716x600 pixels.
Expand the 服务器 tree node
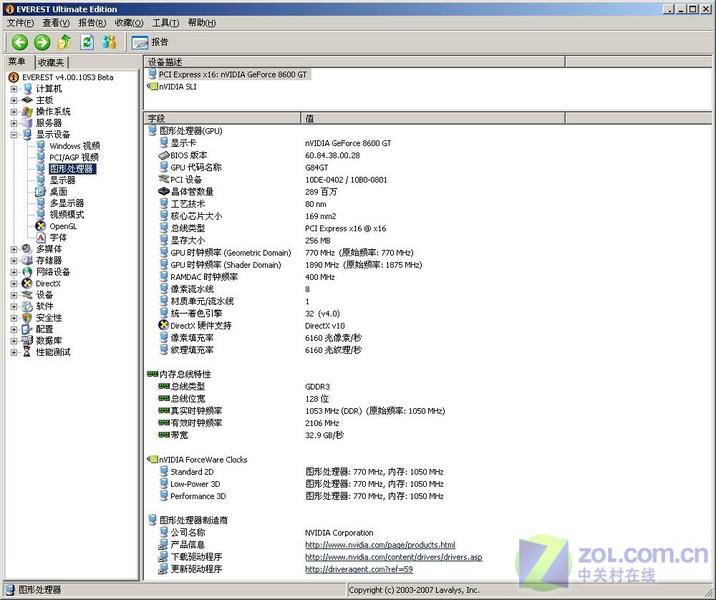(14, 123)
